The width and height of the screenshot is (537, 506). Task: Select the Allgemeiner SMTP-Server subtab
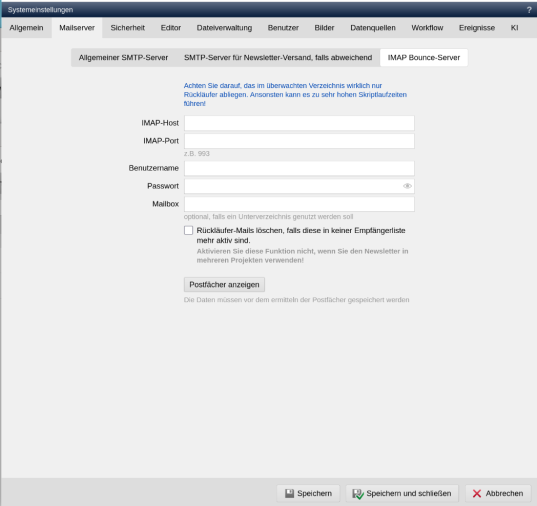coord(123,58)
